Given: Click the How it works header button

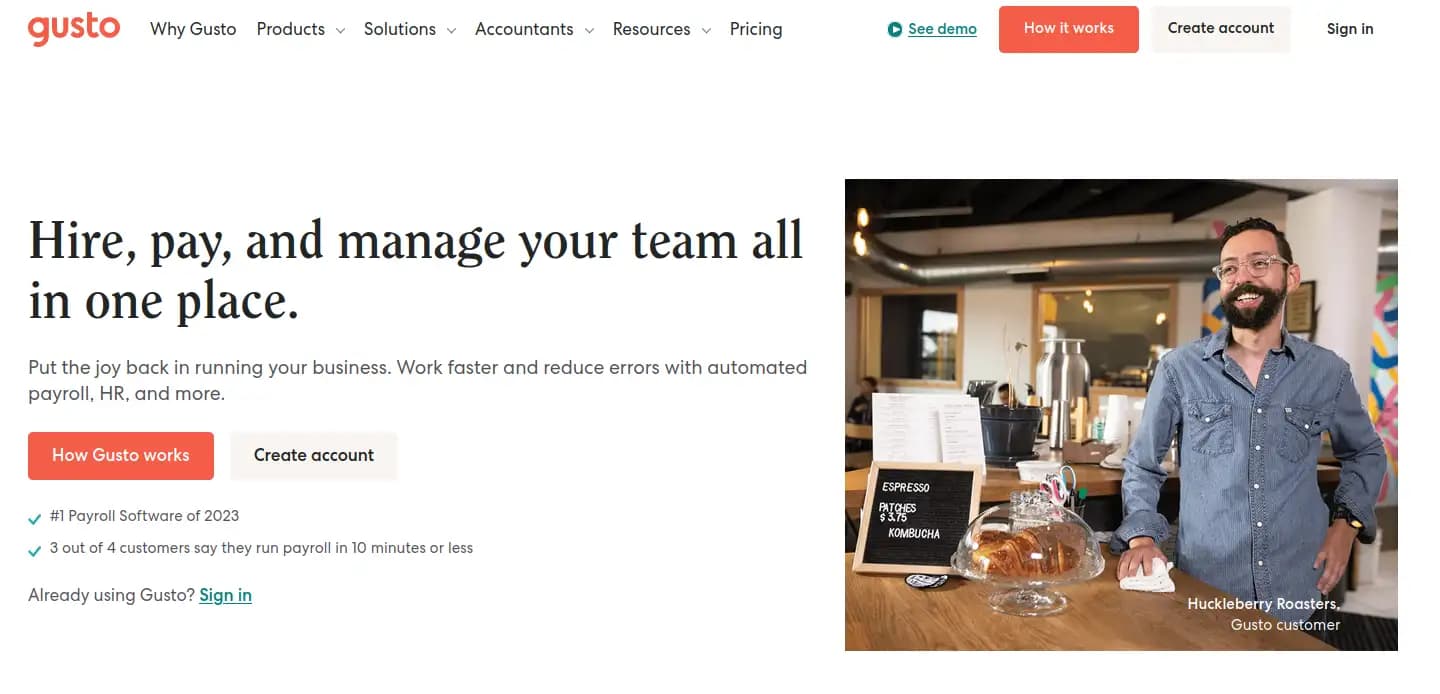Looking at the screenshot, I should tap(1068, 29).
